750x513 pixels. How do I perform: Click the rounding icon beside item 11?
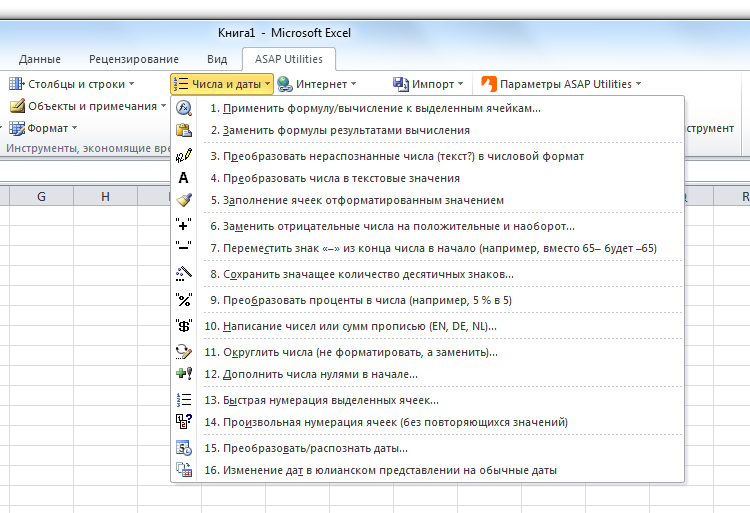pos(184,352)
